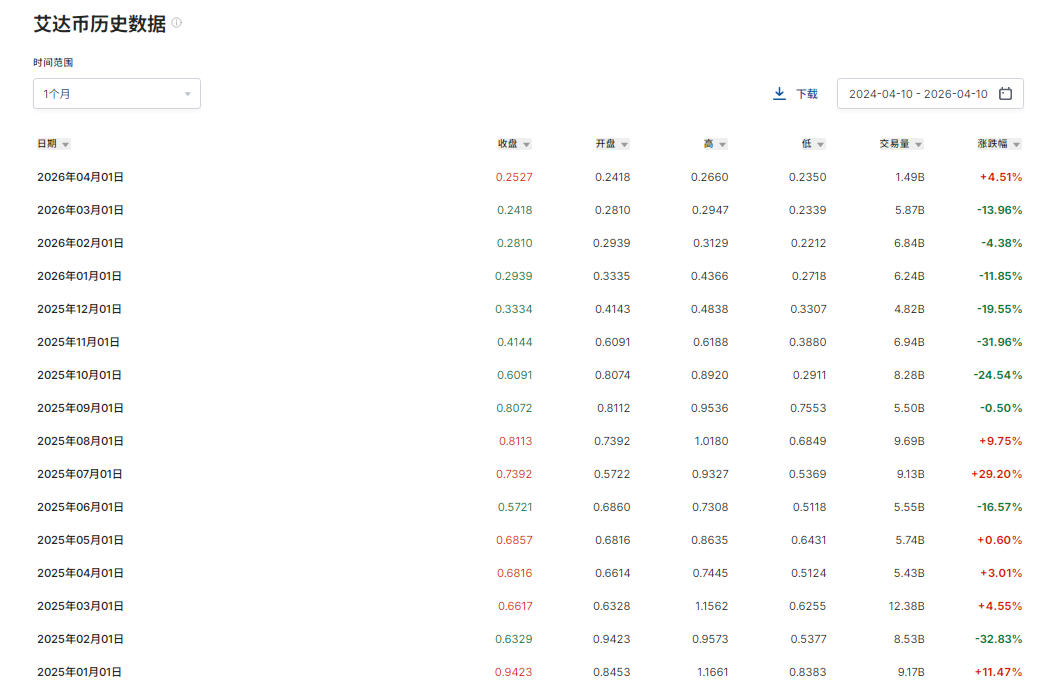Click the change value +0.60%

(x=999, y=540)
